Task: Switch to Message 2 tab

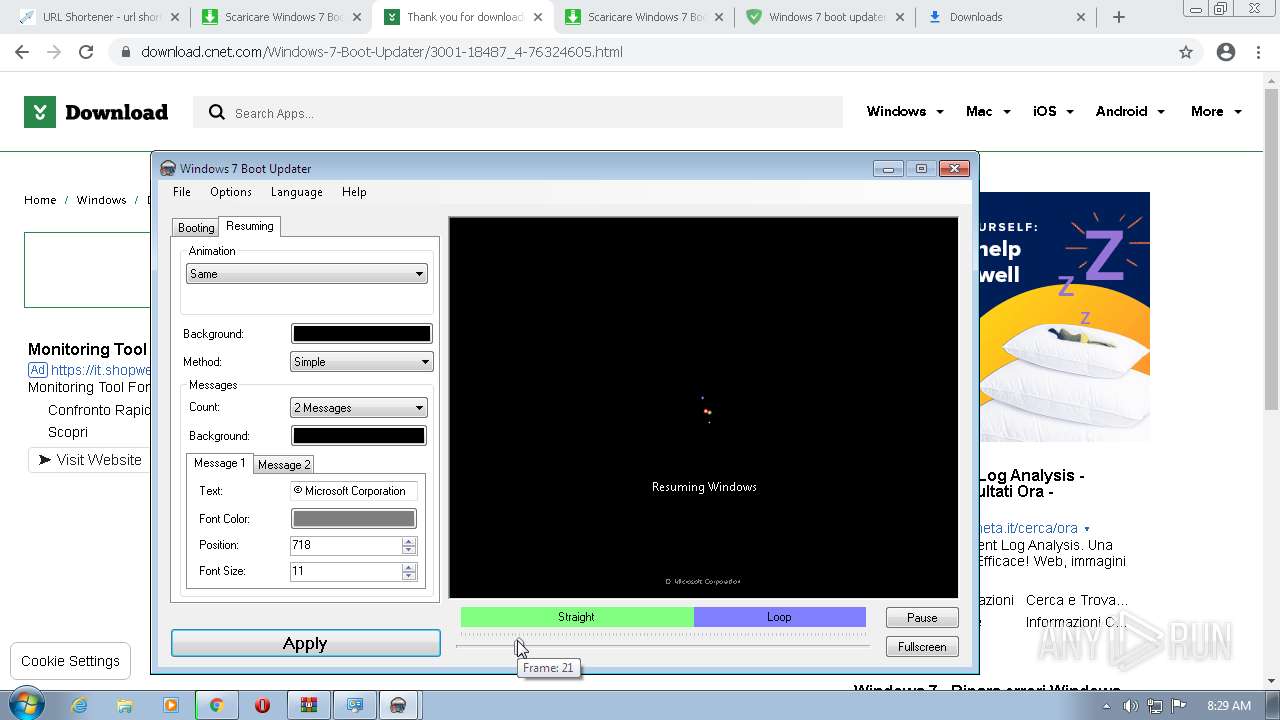Action: tap(284, 465)
